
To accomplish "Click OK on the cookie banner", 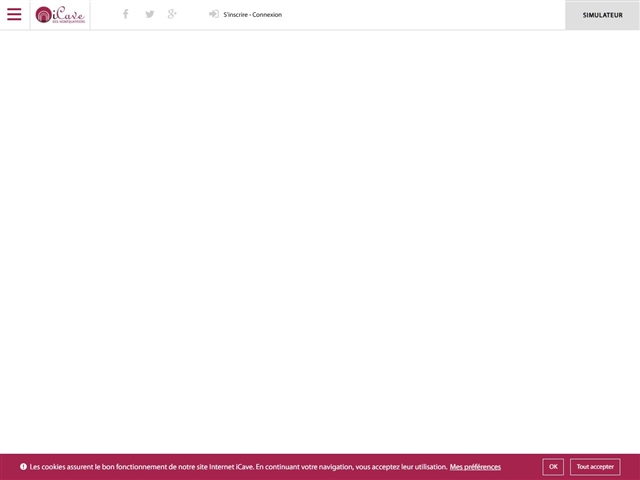I will point(553,467).
